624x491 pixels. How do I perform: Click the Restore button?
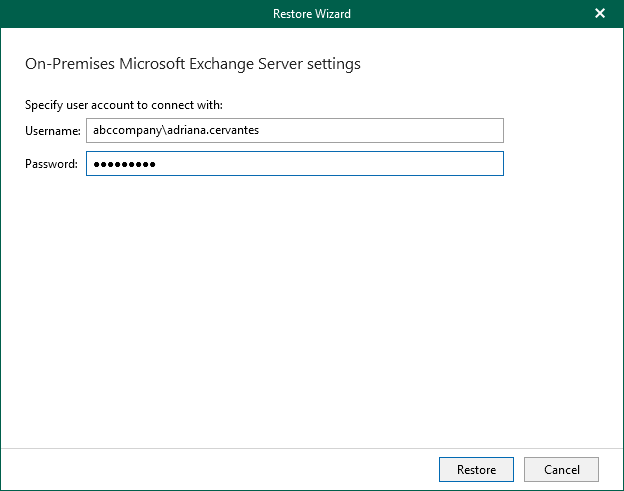coord(476,469)
